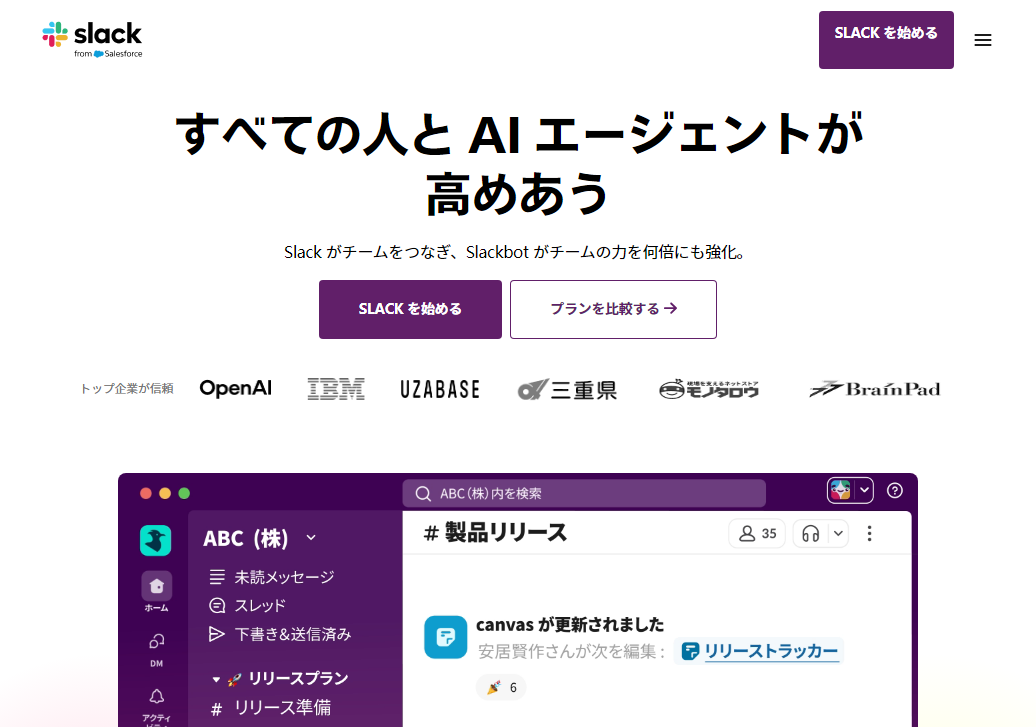The height and width of the screenshot is (727, 1036).
Task: Click the purple SLACK を始める hero button
Action: point(410,309)
